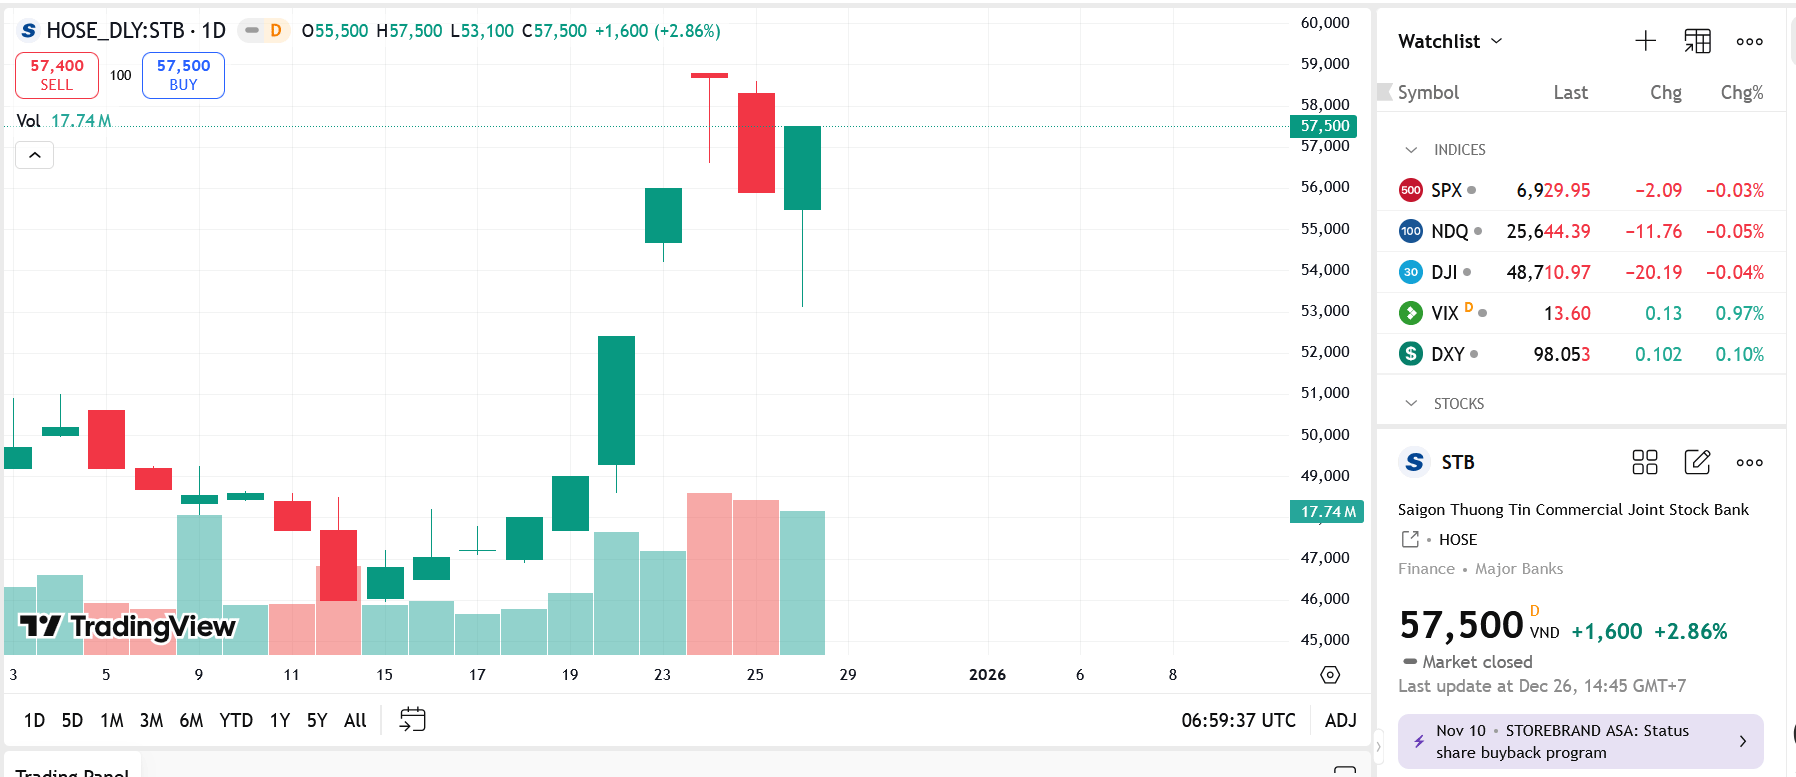This screenshot has height=777, width=1796.
Task: Open the Go to date calendar icon
Action: tap(412, 720)
